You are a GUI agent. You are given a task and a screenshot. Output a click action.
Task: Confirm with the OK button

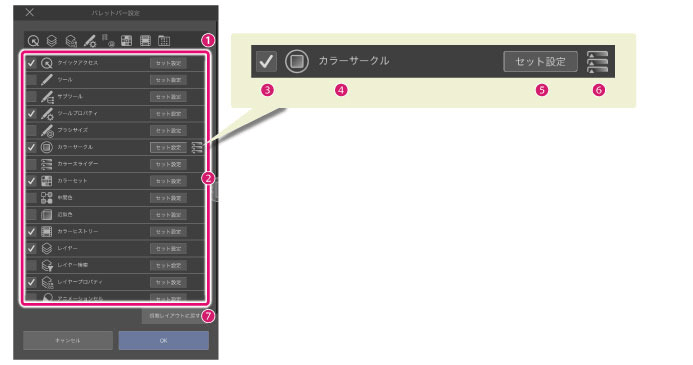pyautogui.click(x=164, y=341)
